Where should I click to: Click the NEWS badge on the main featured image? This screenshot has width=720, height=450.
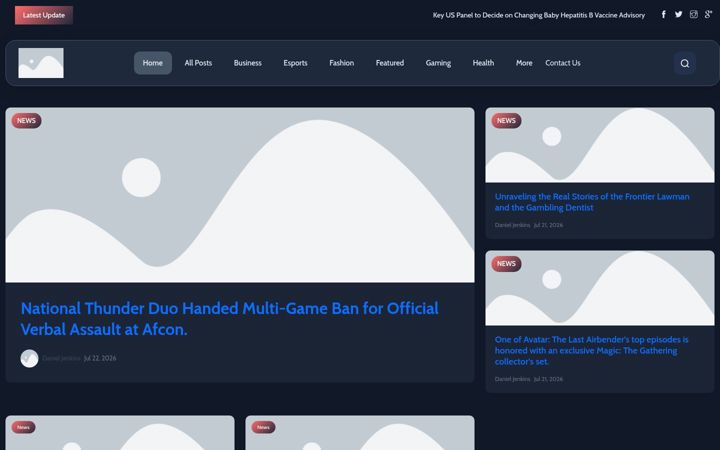tap(27, 121)
